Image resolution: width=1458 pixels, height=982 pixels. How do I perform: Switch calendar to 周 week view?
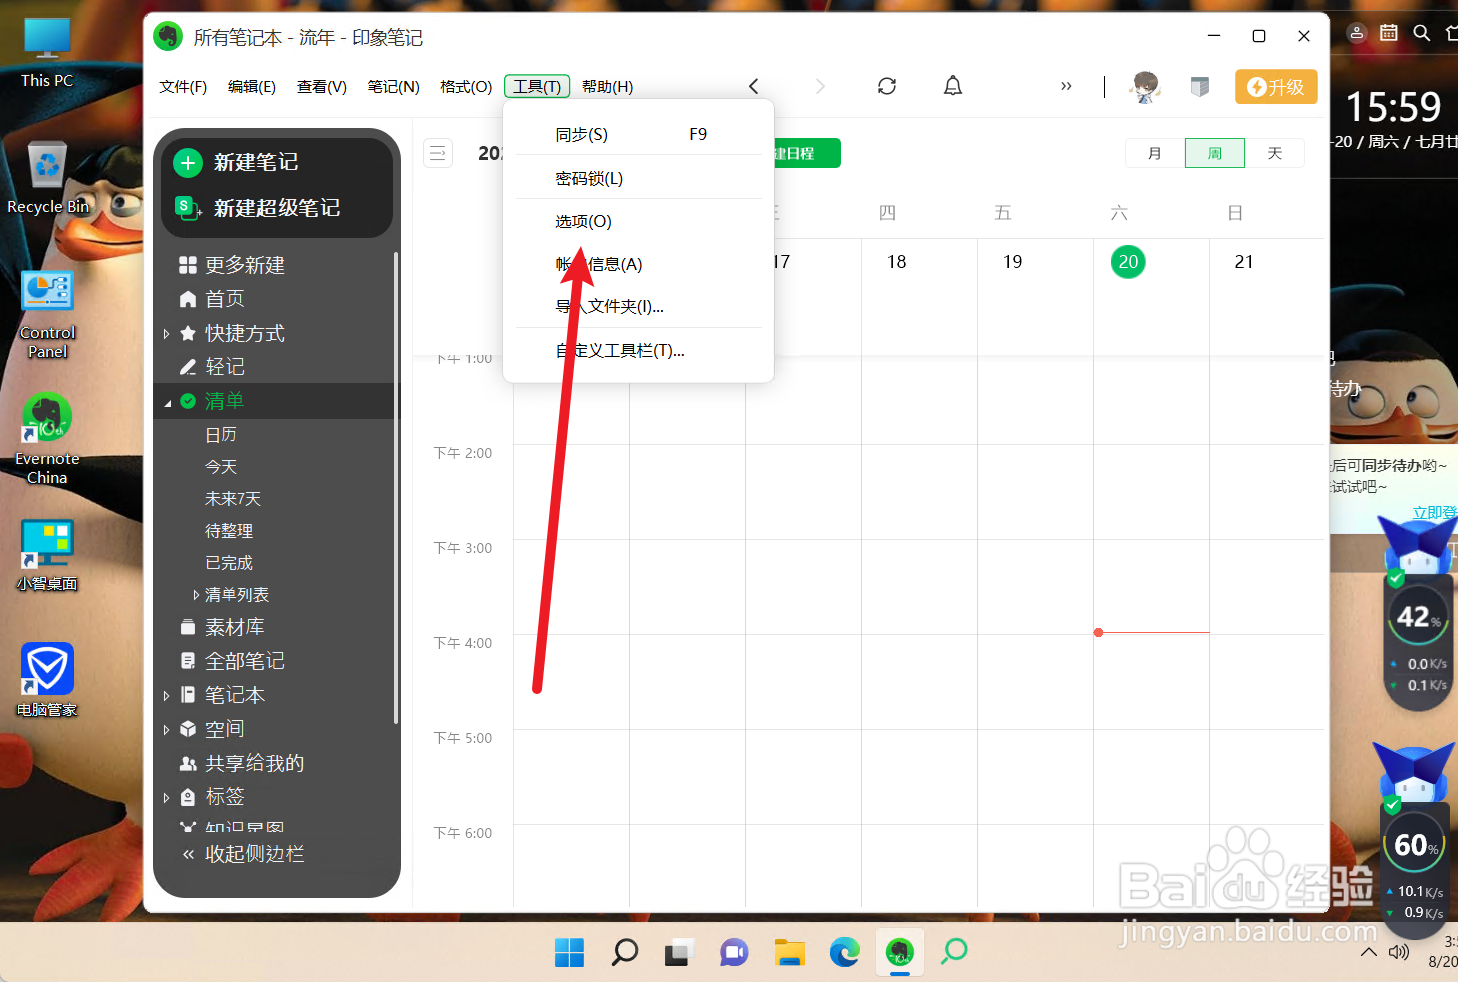(1215, 153)
